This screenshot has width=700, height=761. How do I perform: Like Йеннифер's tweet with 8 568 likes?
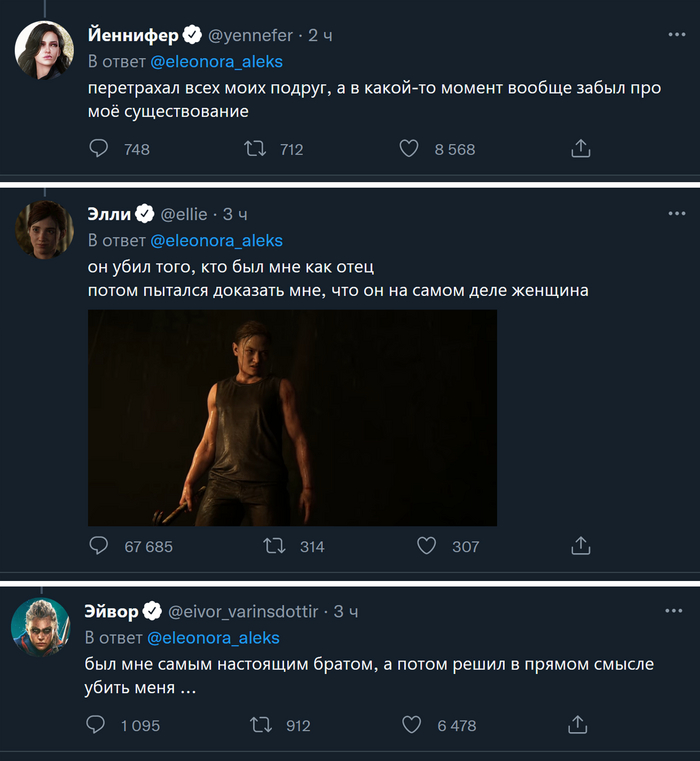[x=409, y=148]
